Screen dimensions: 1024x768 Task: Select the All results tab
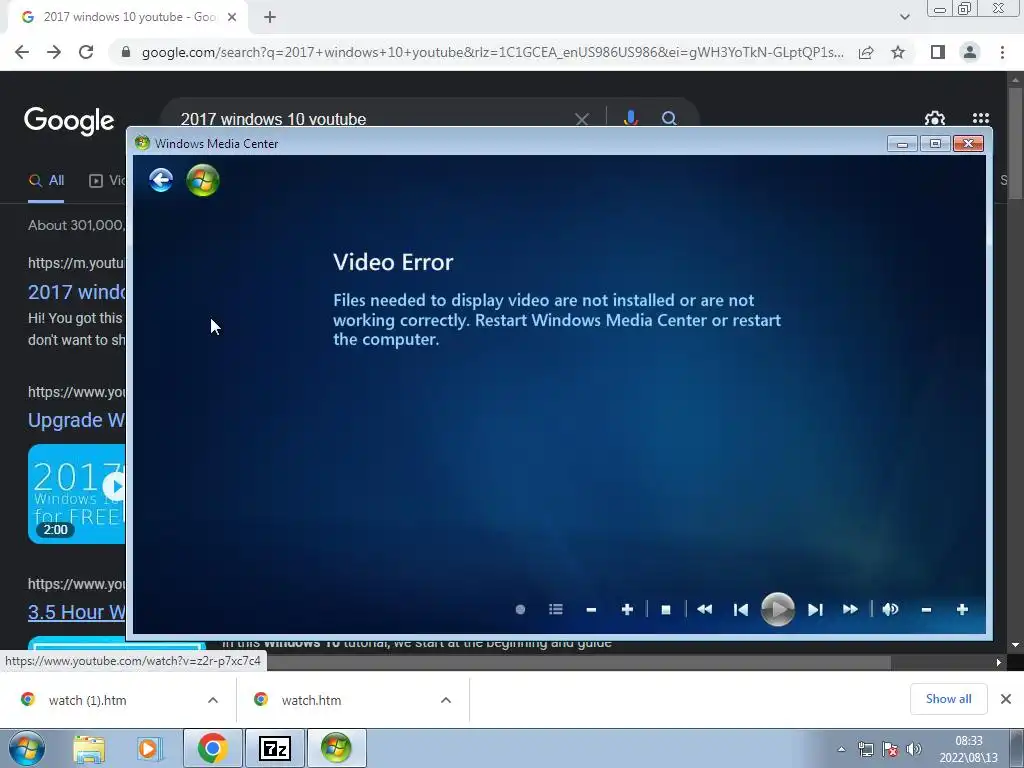click(x=46, y=181)
